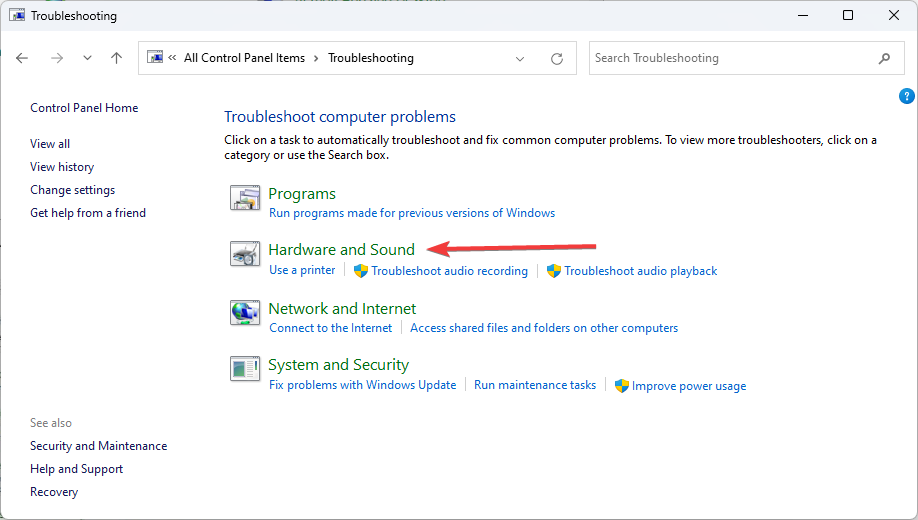Click the forward arrow navigation button
This screenshot has height=520, width=918.
57,58
